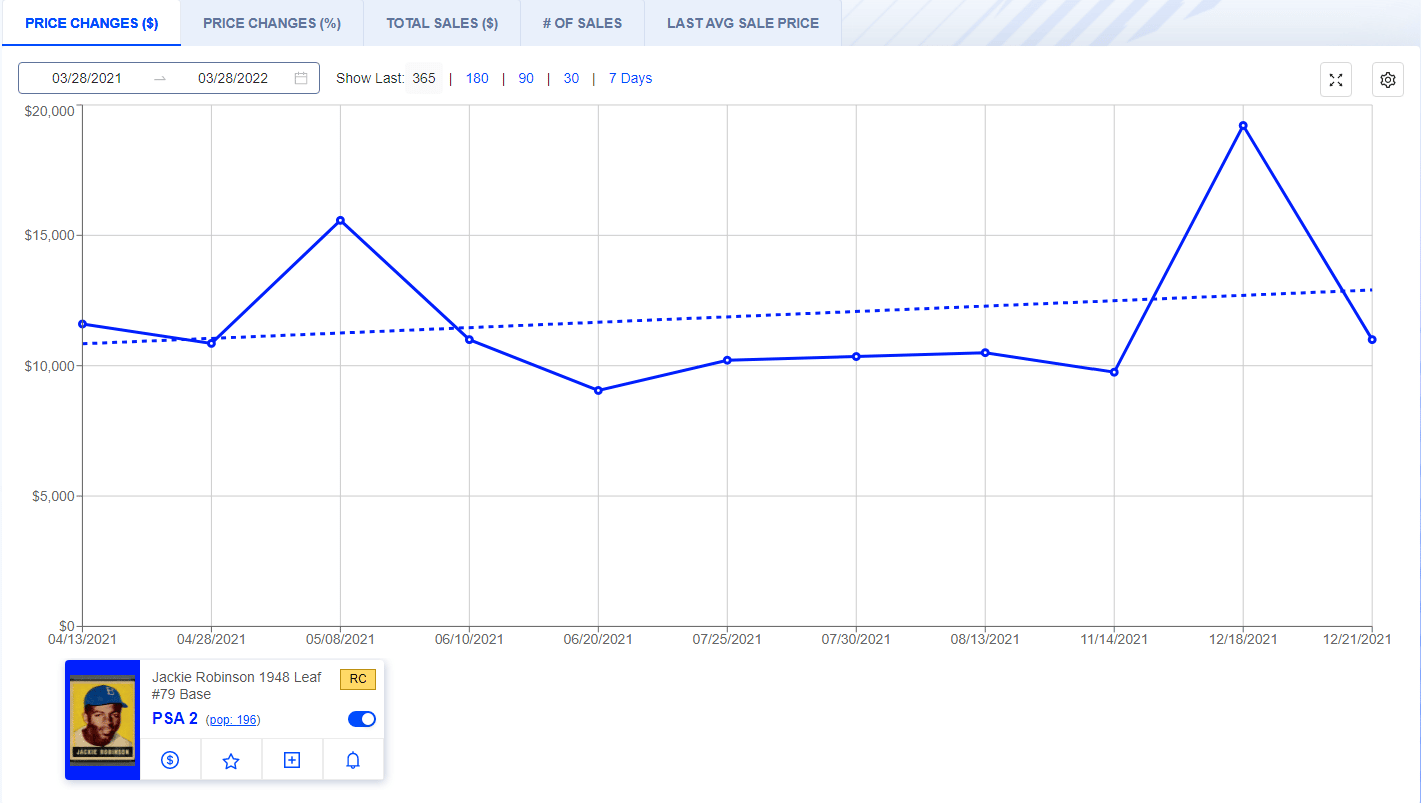Image resolution: width=1421 pixels, height=803 pixels.
Task: Click the $10,000 axis label
Action: pyautogui.click(x=50, y=366)
